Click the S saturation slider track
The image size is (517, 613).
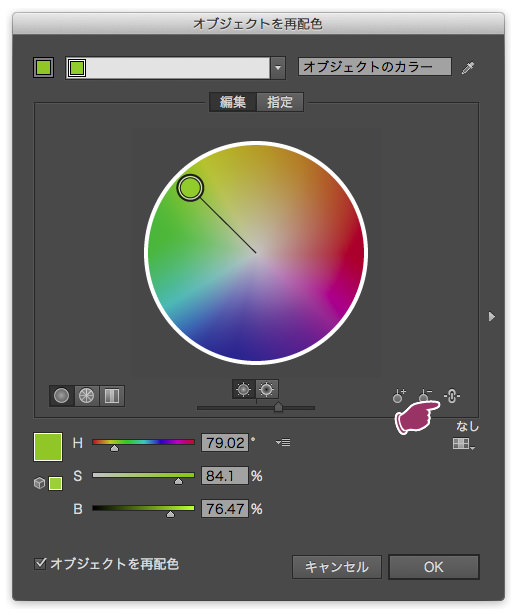[144, 475]
